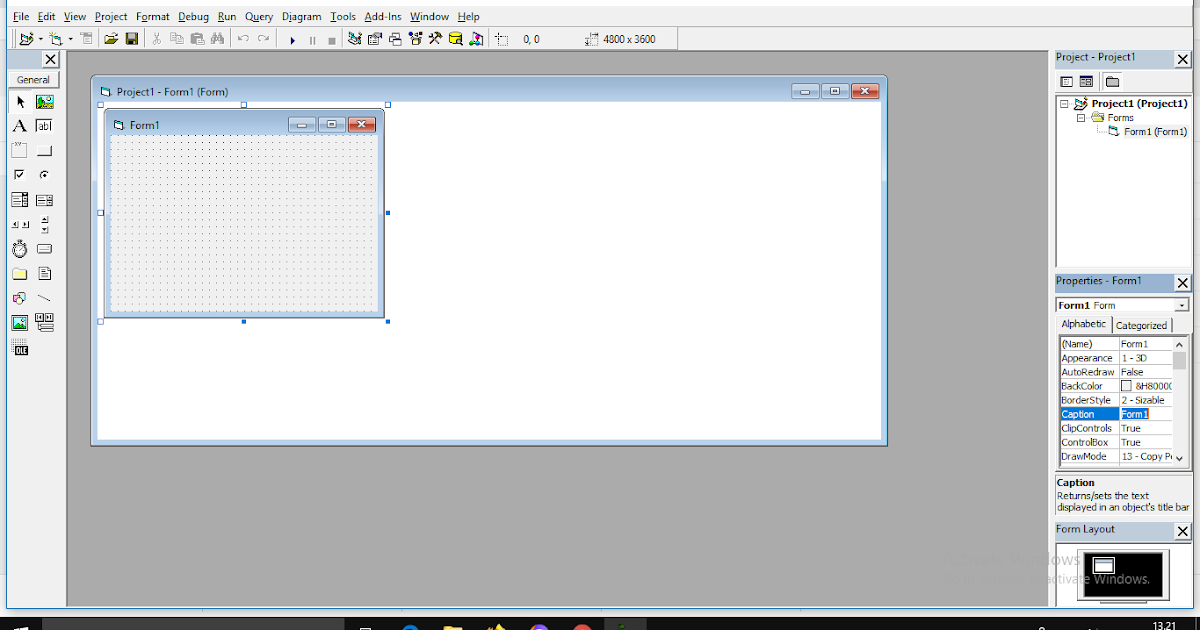Select the OptionButton control in the toolbox
This screenshot has height=630, width=1200.
(x=44, y=174)
